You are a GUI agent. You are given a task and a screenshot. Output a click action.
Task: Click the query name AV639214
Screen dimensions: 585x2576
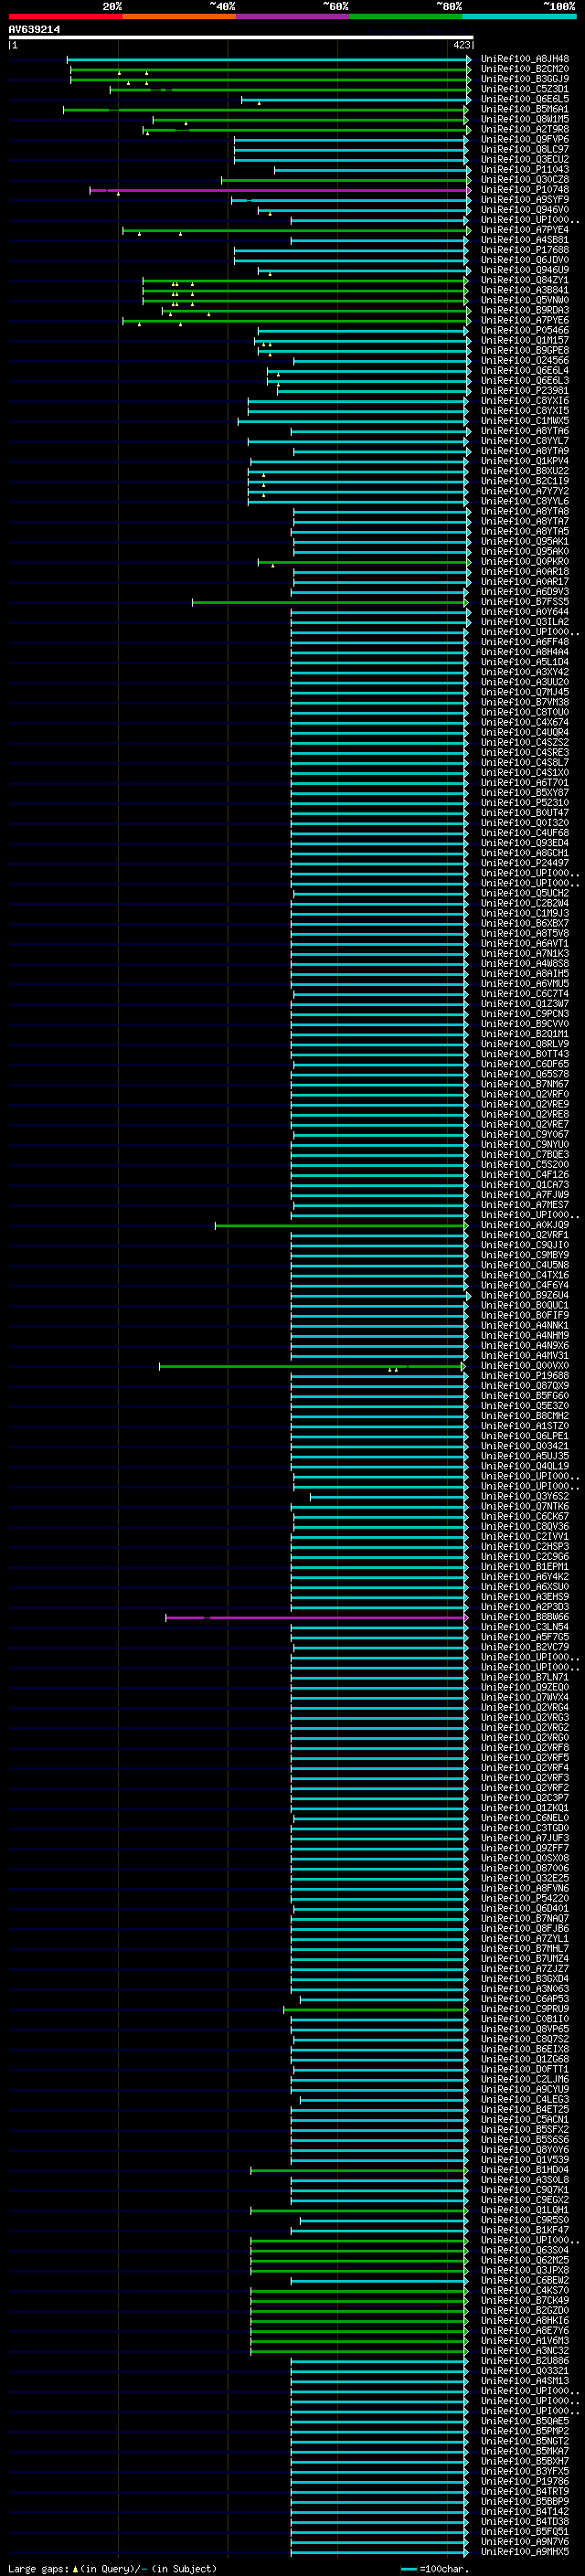pos(34,30)
